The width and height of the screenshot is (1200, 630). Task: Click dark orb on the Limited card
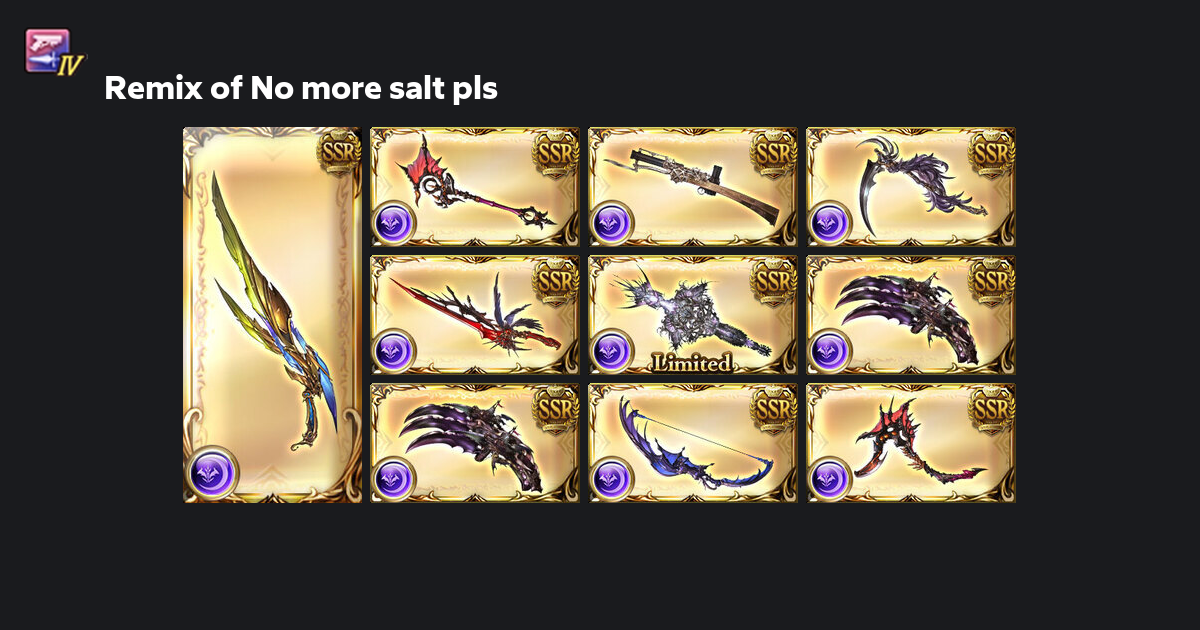(611, 351)
